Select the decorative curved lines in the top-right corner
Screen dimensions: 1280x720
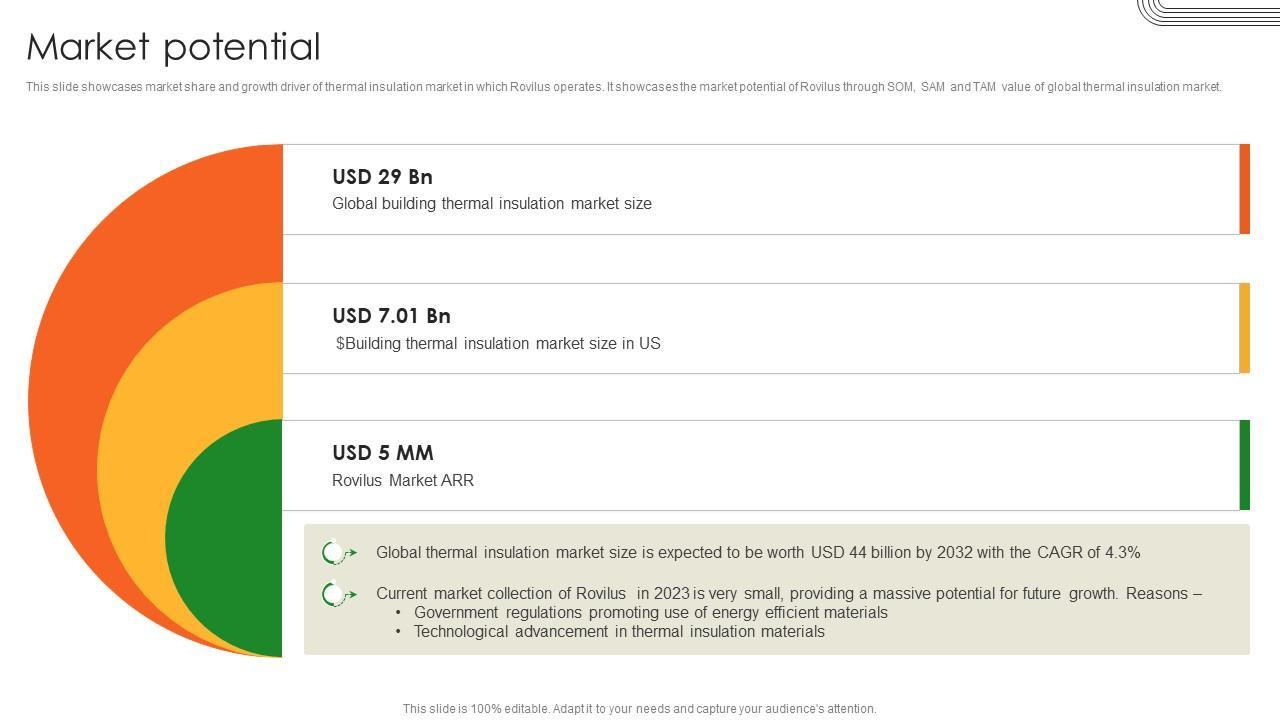tap(1208, 12)
